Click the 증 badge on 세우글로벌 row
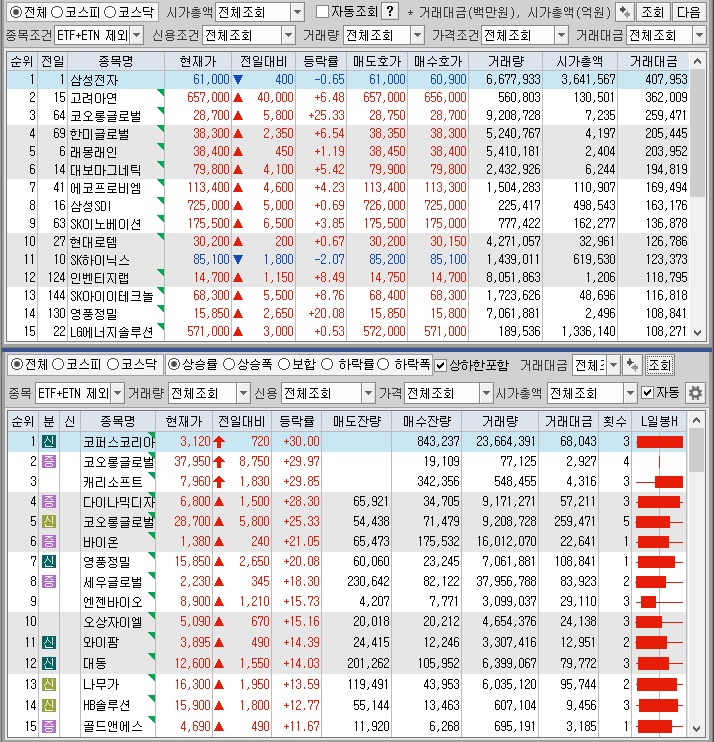The image size is (714, 742). [49, 581]
